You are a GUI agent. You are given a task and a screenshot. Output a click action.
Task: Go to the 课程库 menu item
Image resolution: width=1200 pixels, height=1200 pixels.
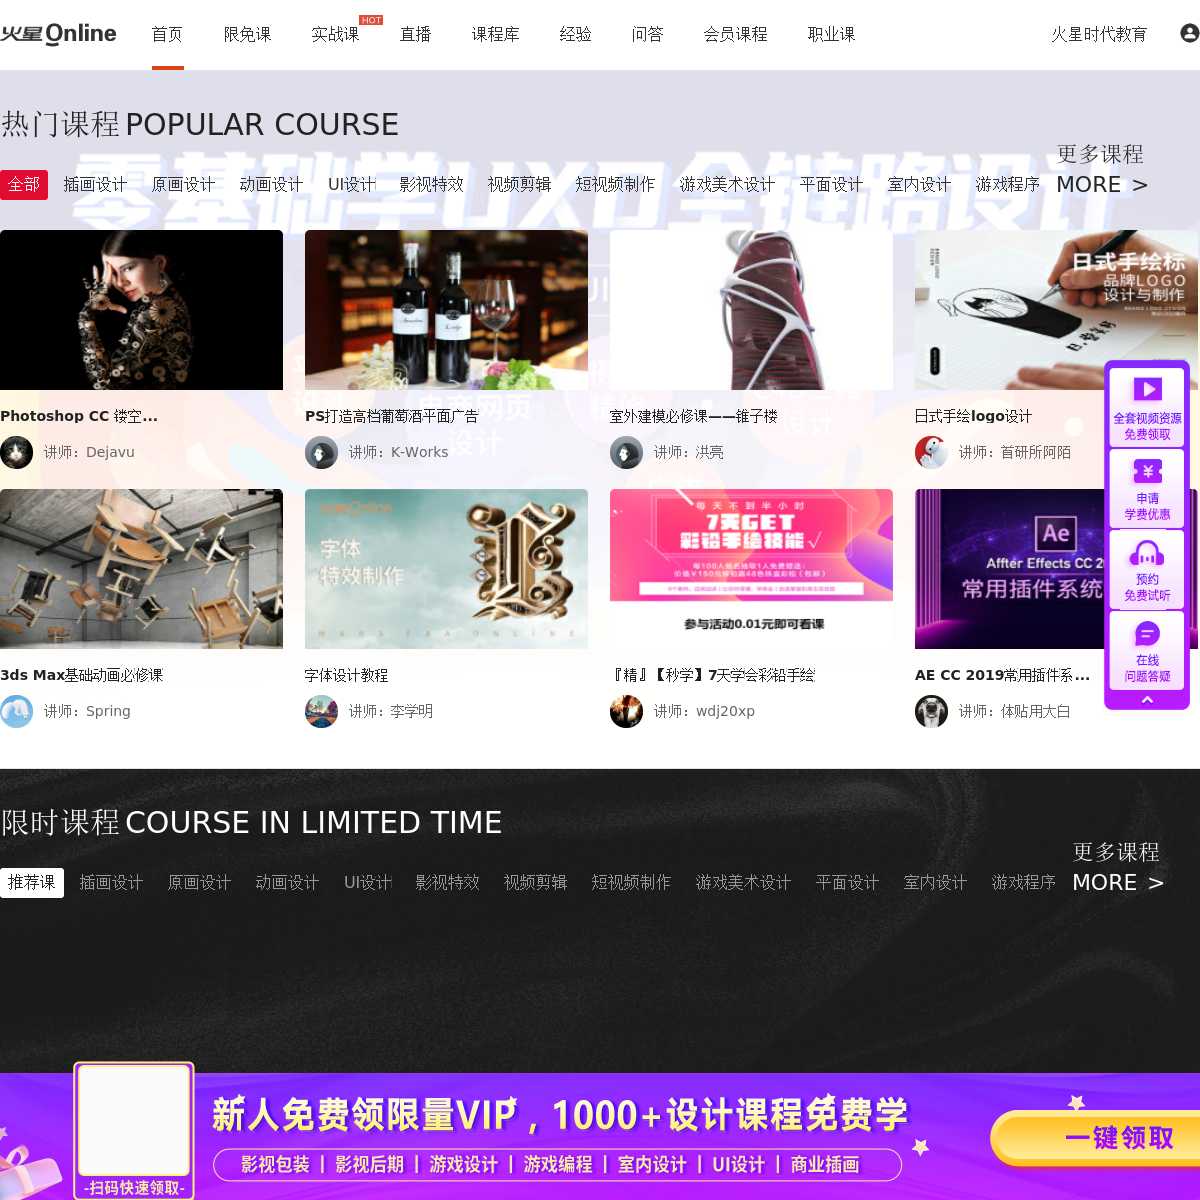[x=495, y=34]
